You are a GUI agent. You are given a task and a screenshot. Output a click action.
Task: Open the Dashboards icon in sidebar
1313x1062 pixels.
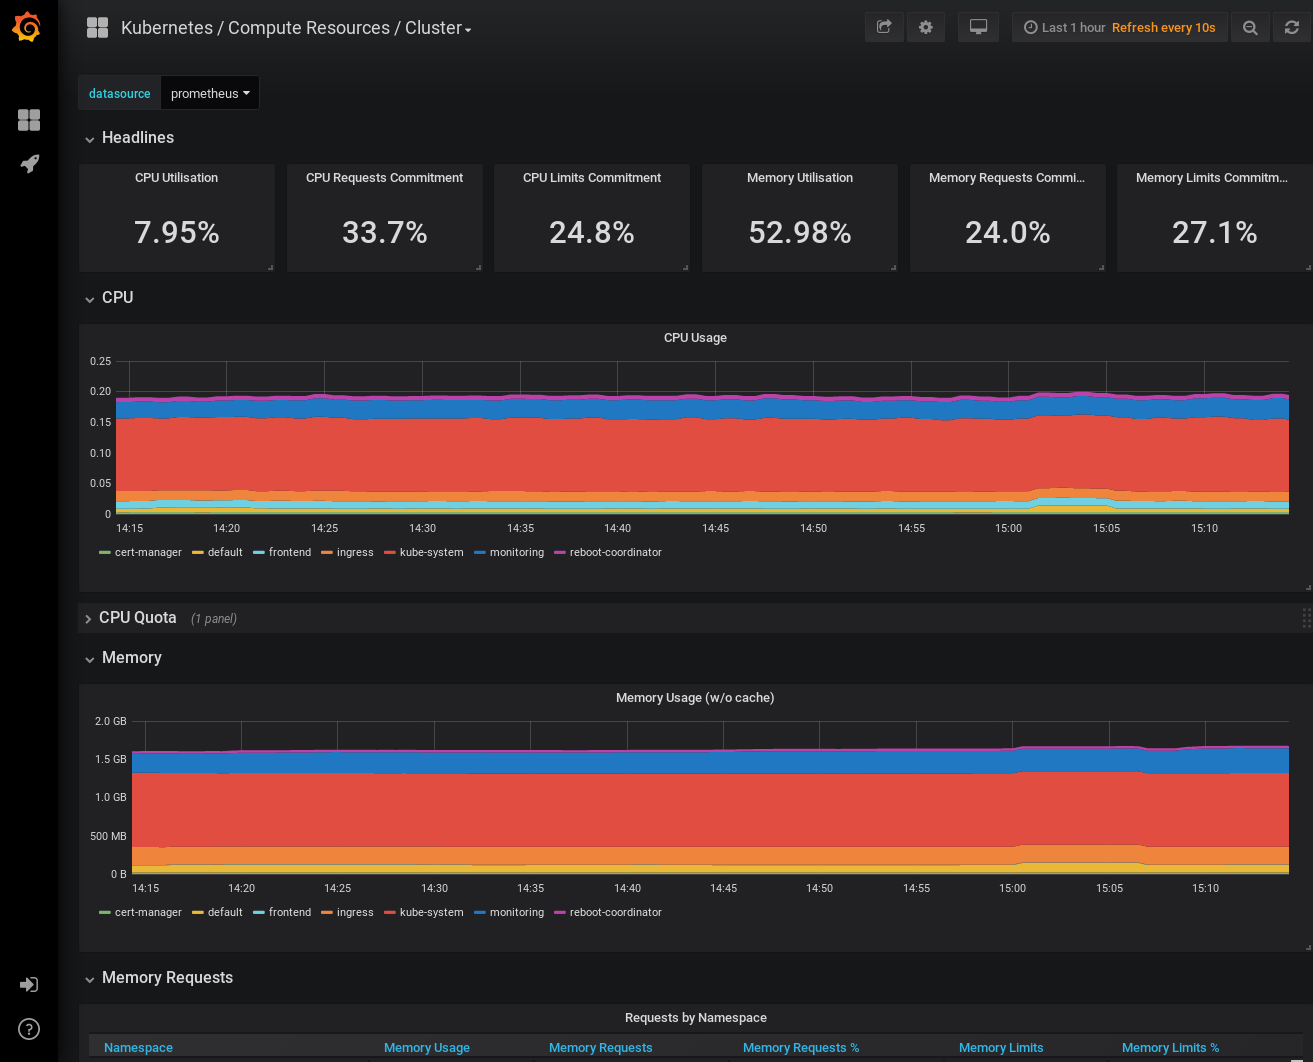coord(29,120)
